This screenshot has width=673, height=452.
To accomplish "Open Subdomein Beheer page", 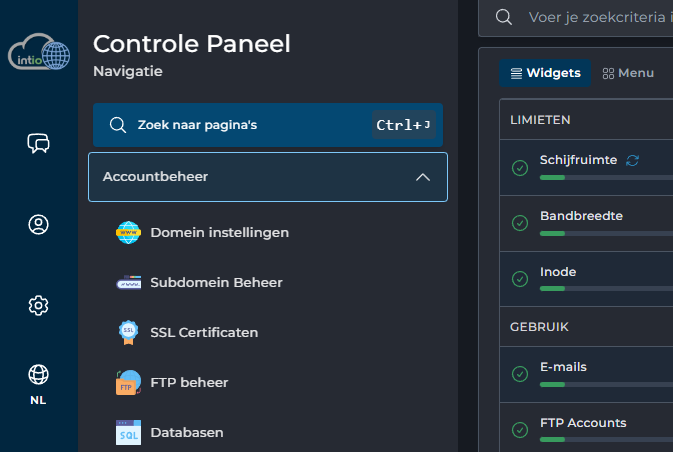I will pos(216,283).
